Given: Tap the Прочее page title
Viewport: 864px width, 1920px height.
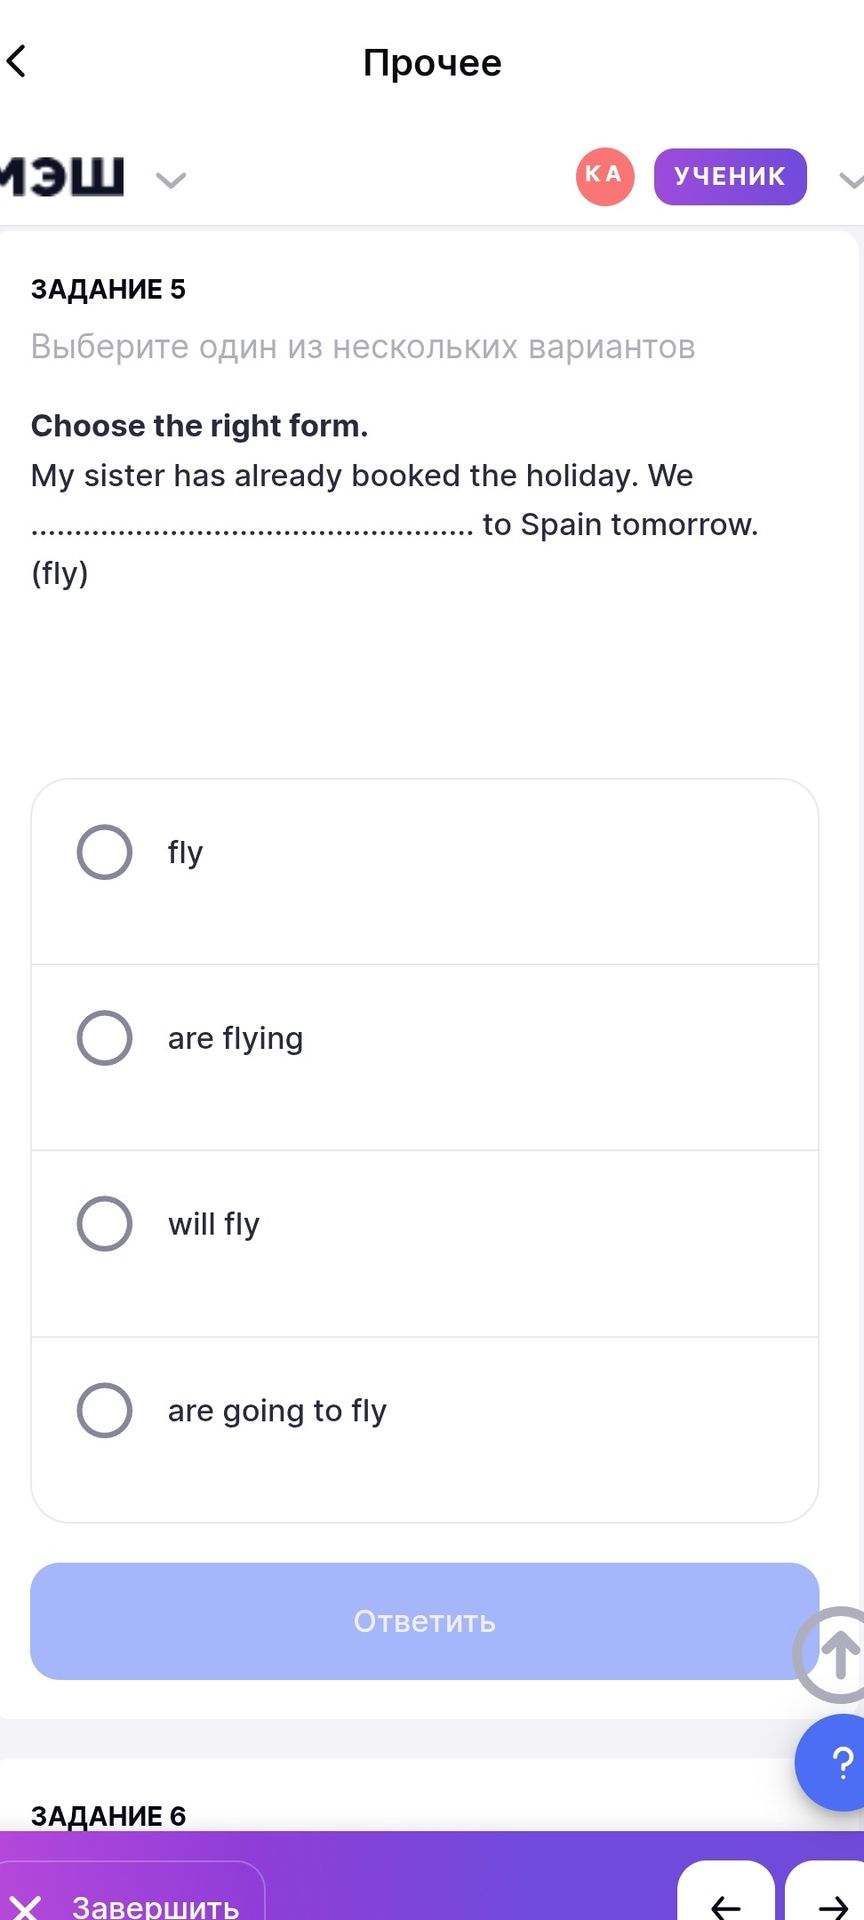Looking at the screenshot, I should pos(432,62).
